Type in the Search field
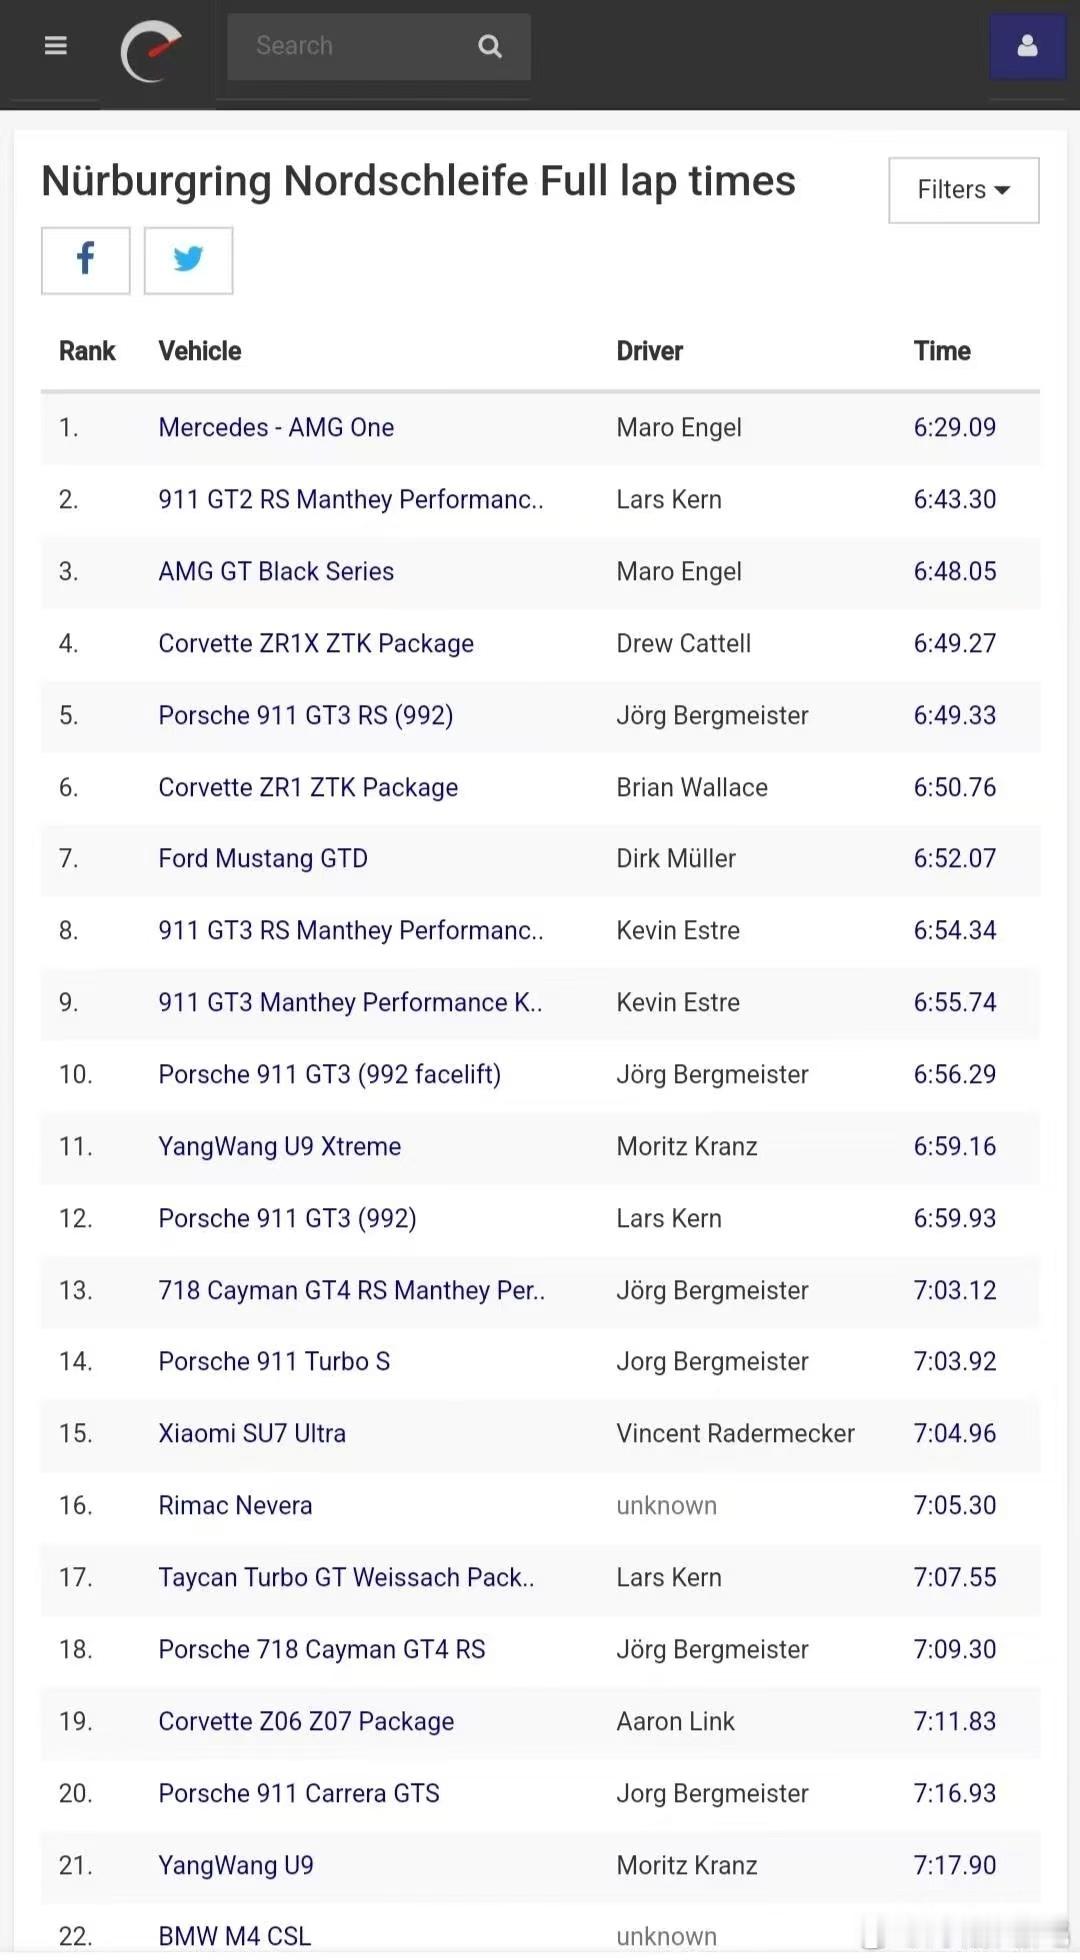The height and width of the screenshot is (1960, 1080). pos(350,46)
